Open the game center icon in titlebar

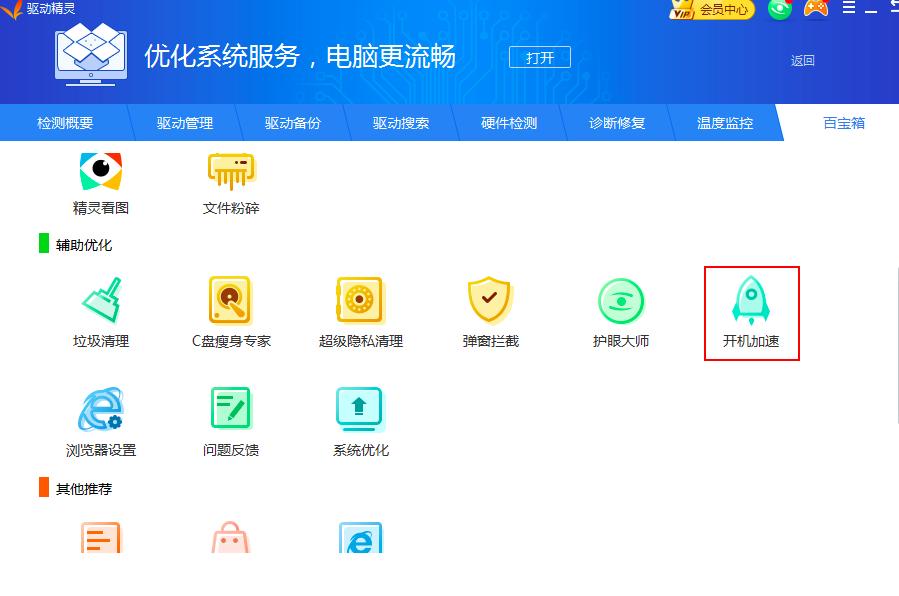[x=815, y=9]
